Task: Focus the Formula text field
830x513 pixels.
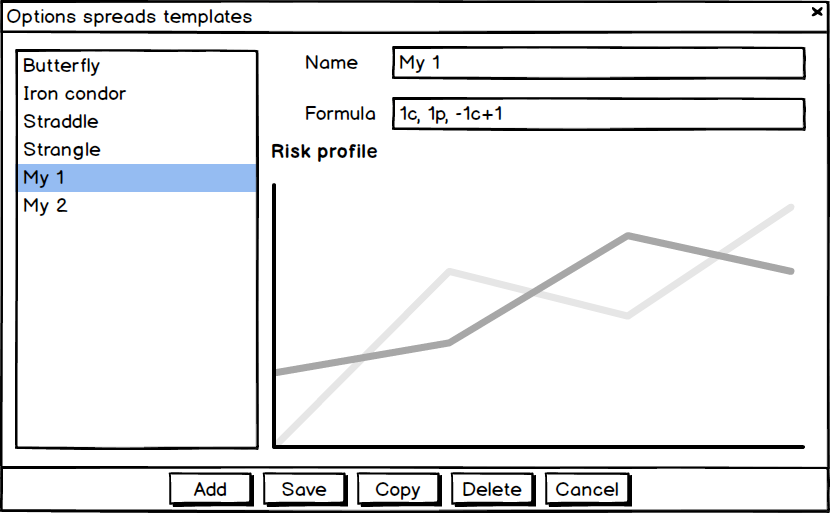Action: 599,114
